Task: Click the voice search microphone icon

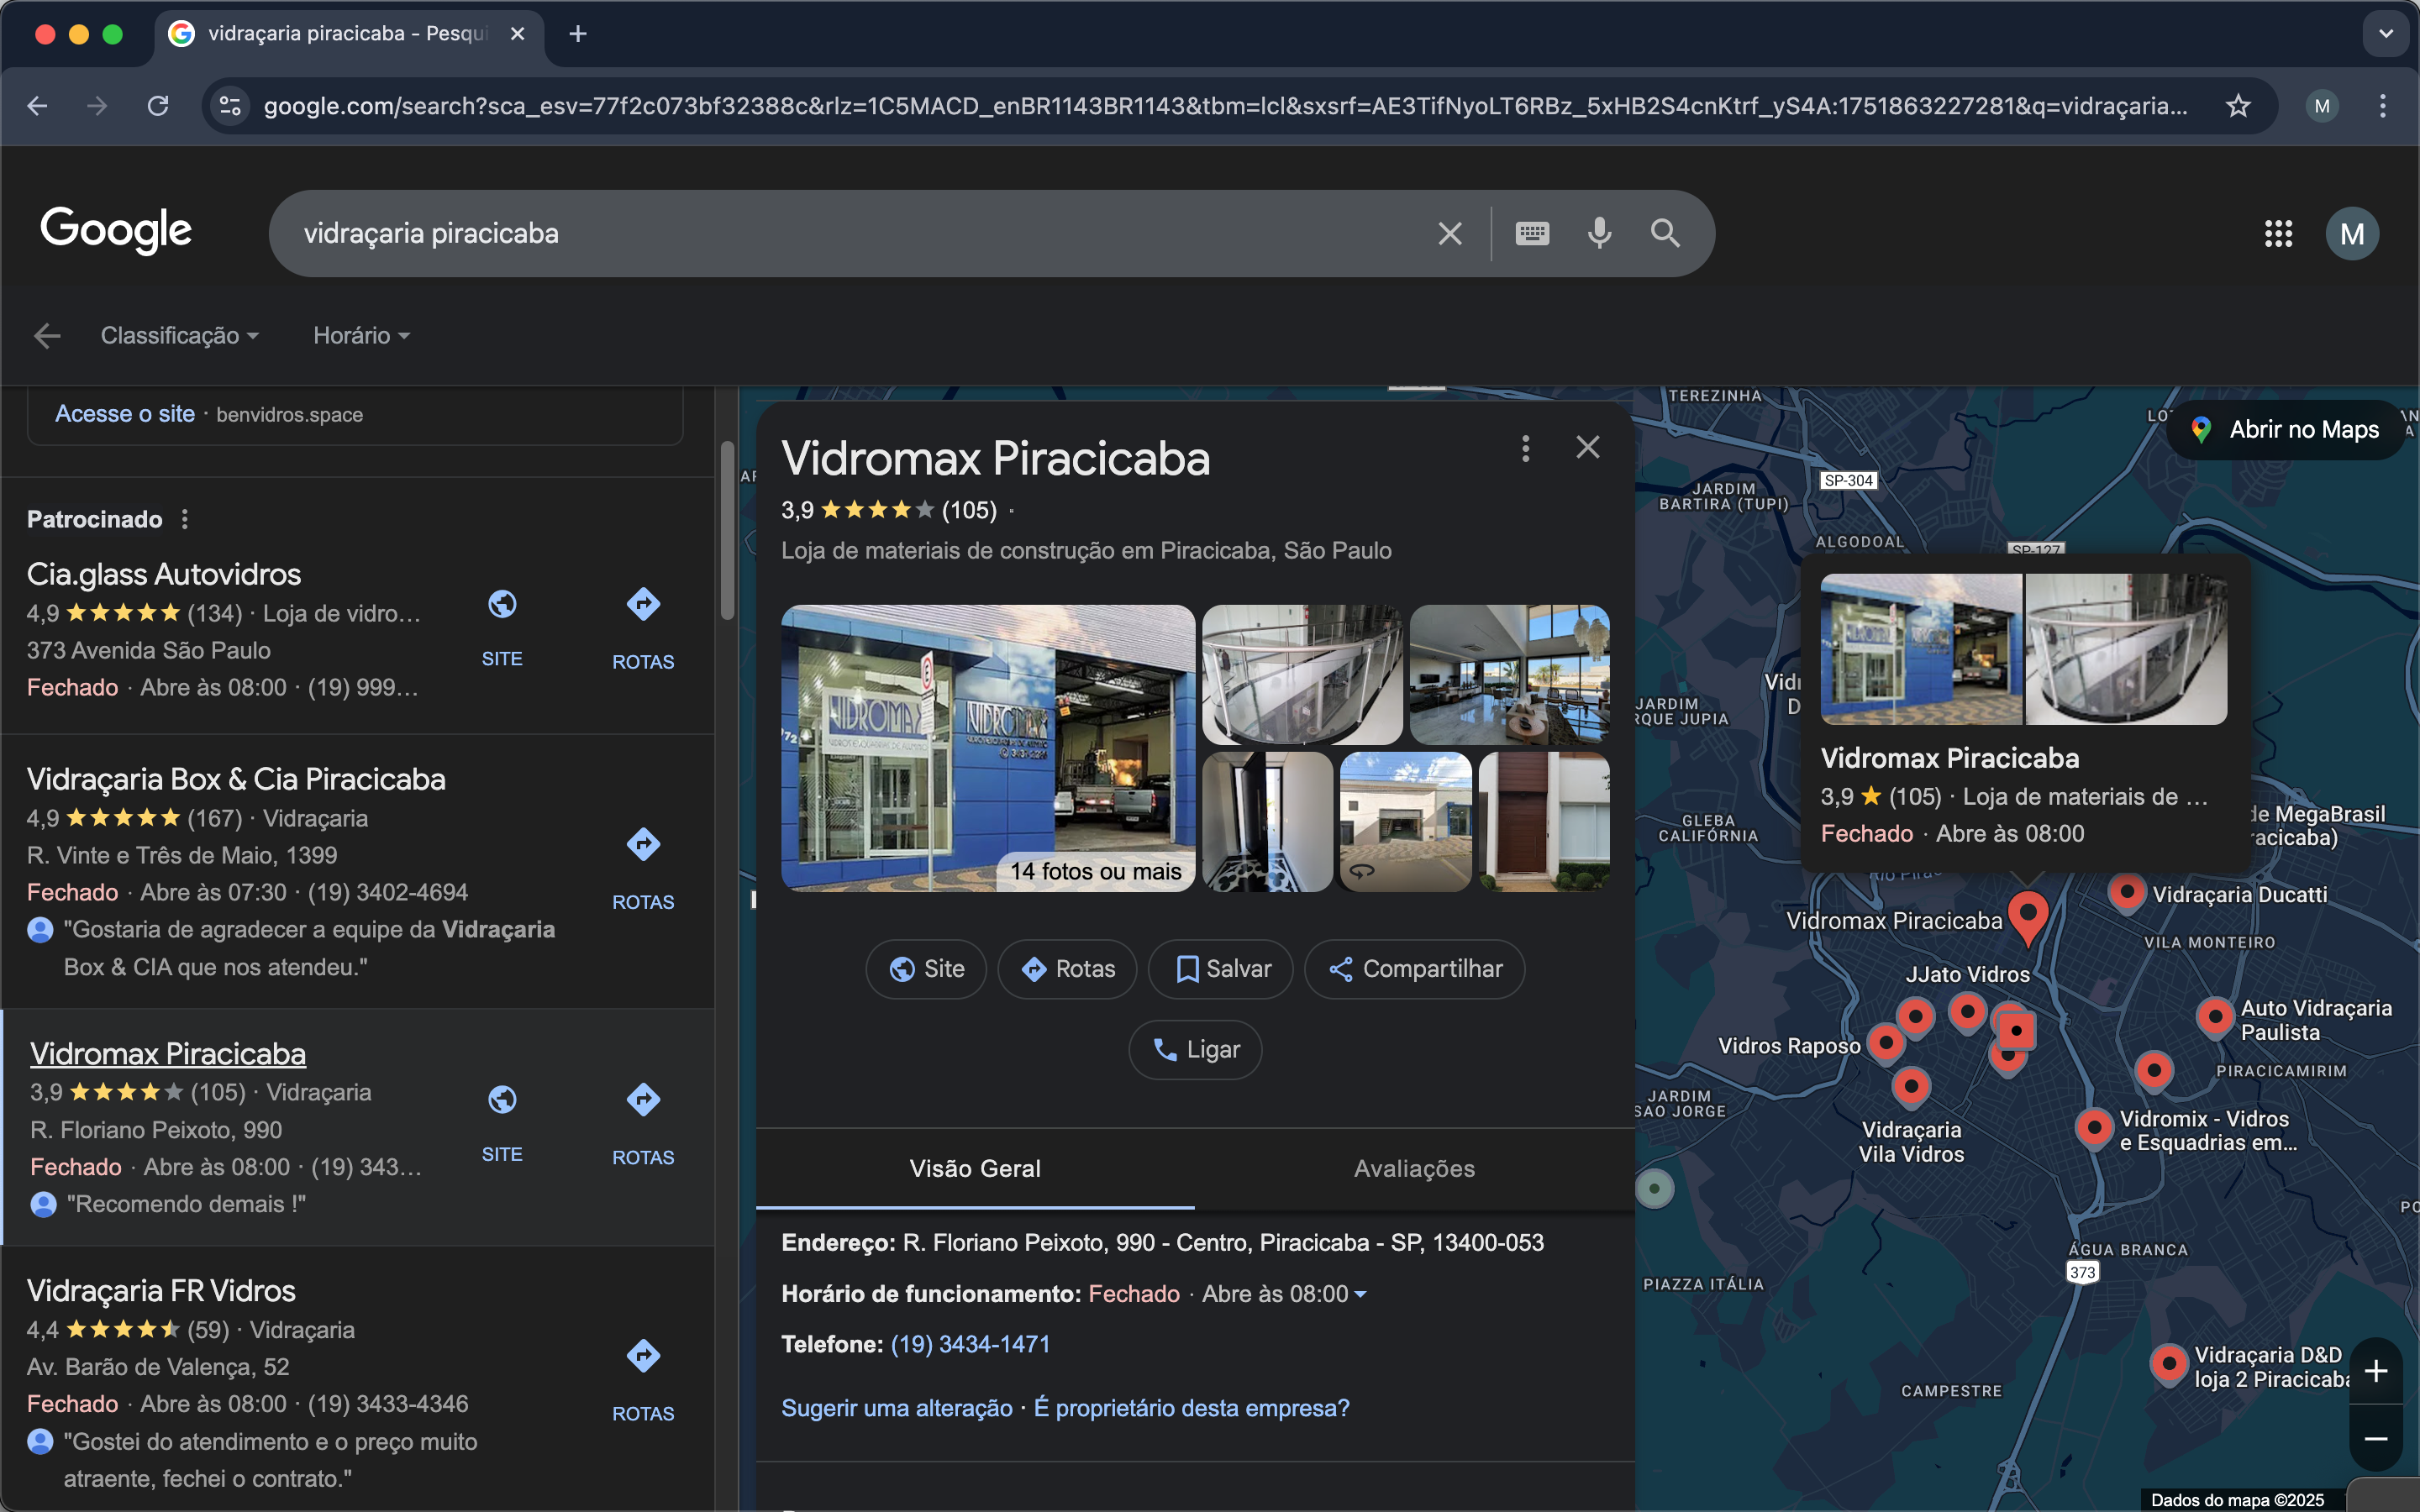Action: [1599, 233]
